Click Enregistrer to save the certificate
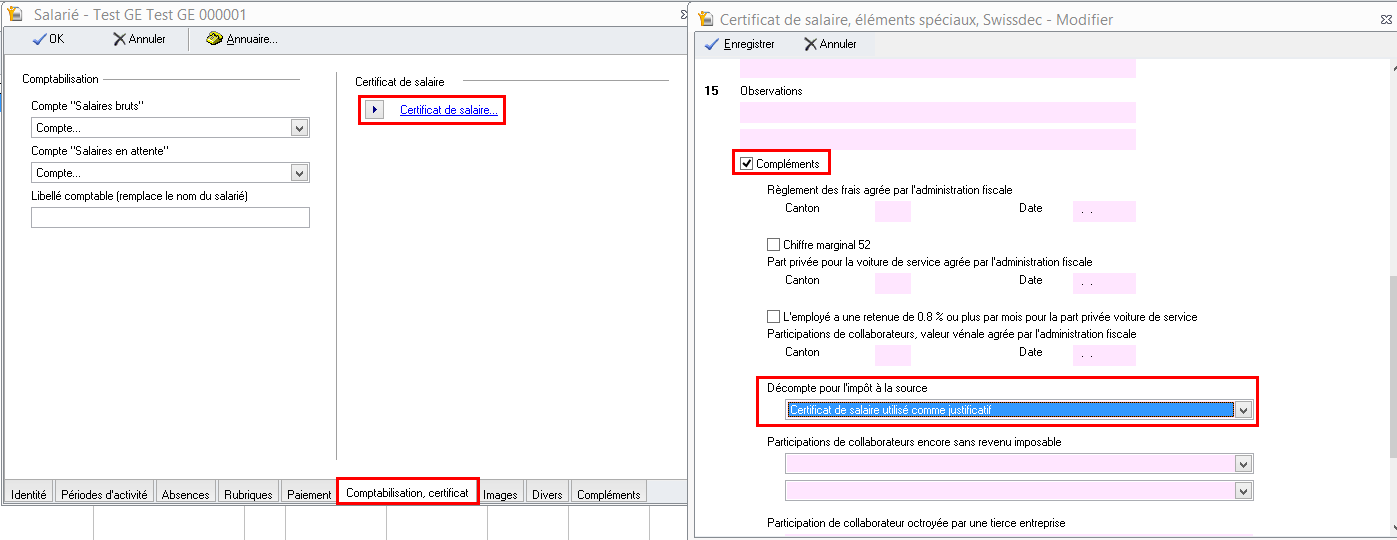 tap(740, 44)
